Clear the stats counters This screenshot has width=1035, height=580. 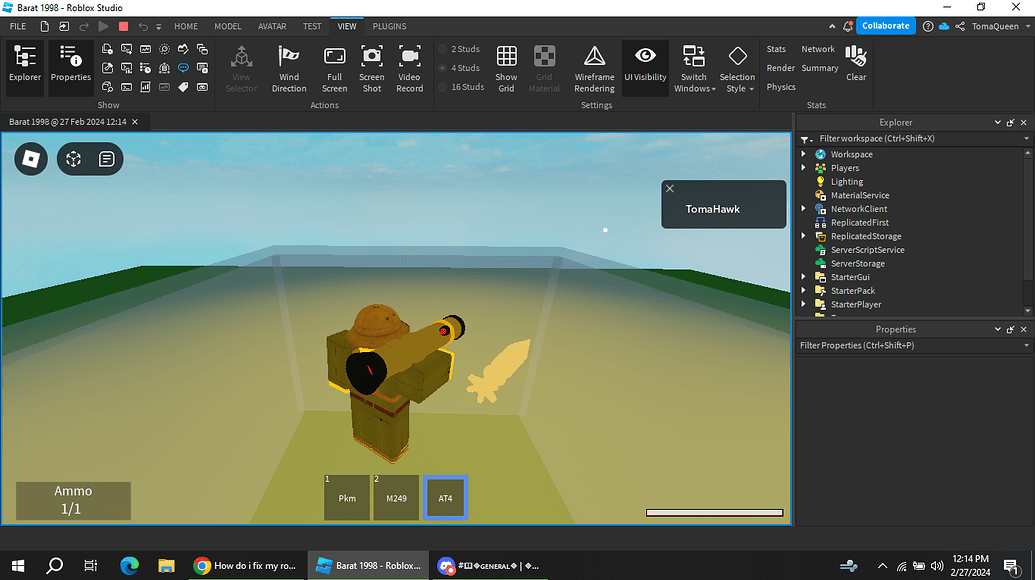855,62
